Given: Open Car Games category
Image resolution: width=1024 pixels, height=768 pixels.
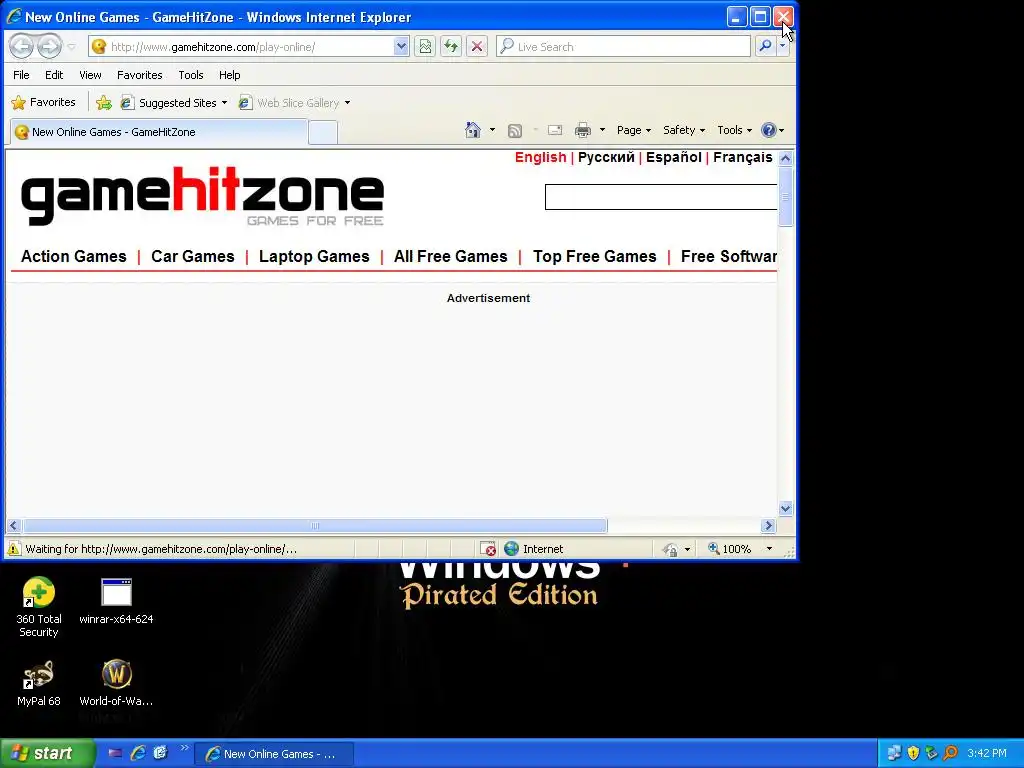Looking at the screenshot, I should click(193, 256).
